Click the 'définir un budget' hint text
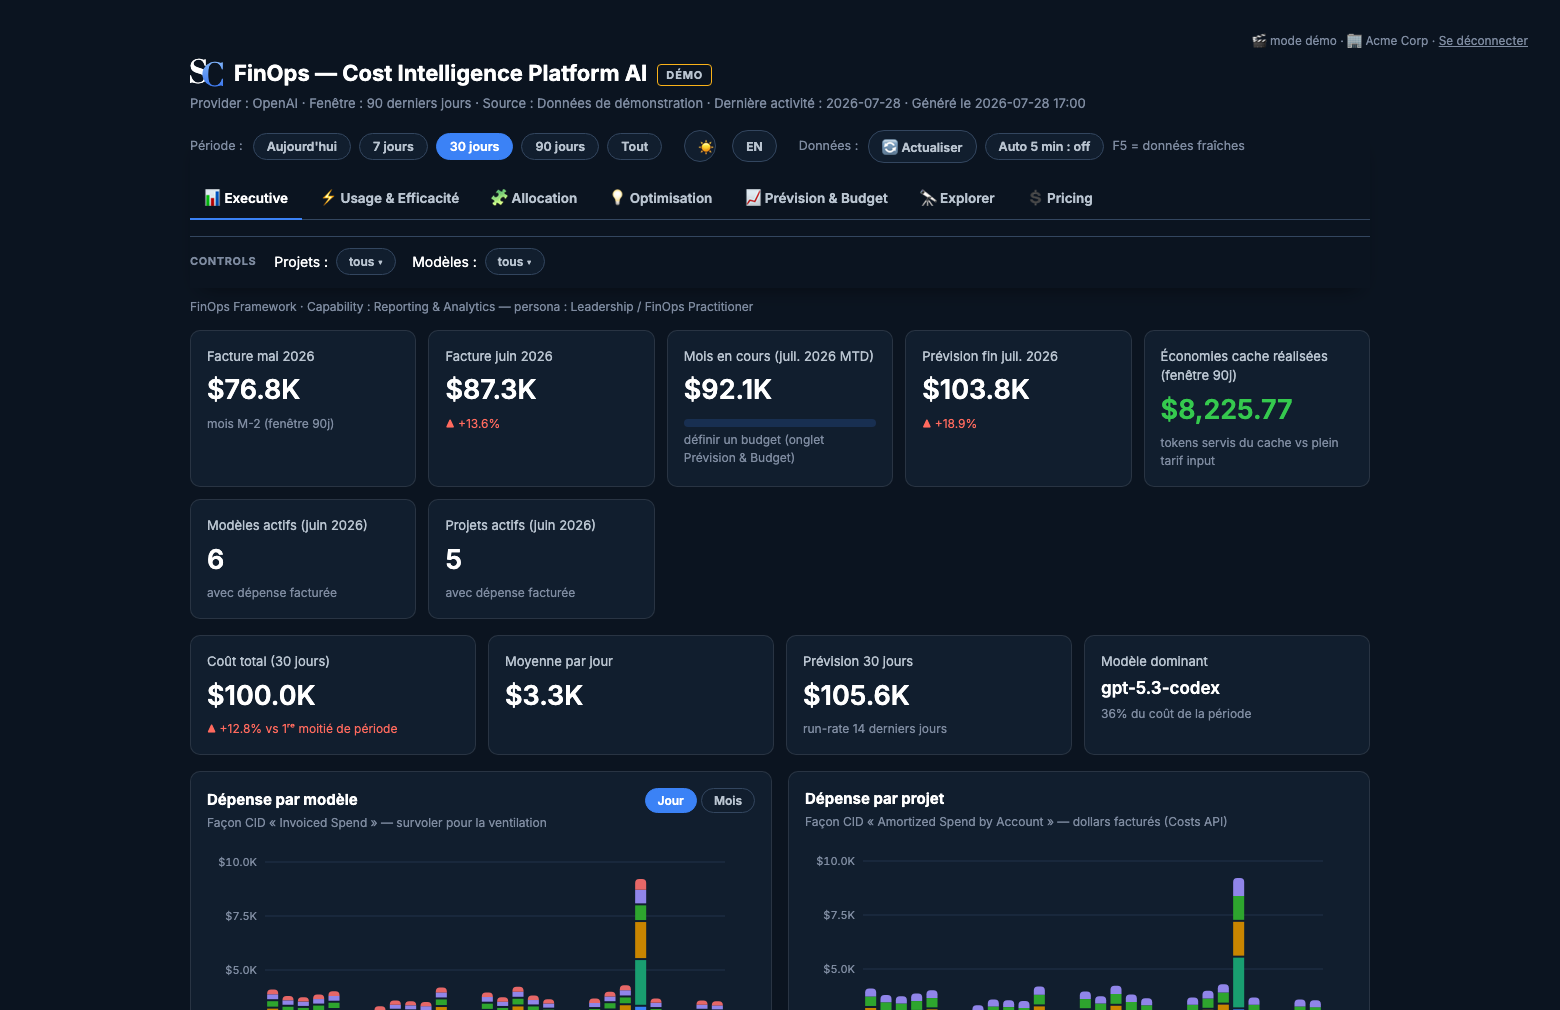Screen dimensions: 1560x1010 coord(754,449)
